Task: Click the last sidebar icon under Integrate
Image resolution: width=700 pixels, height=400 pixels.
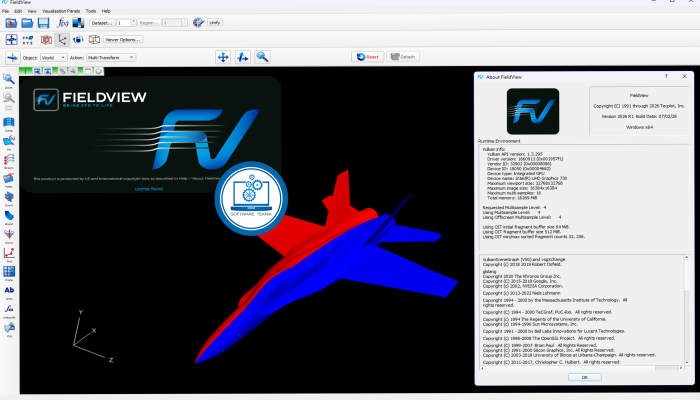Action: pos(8,329)
